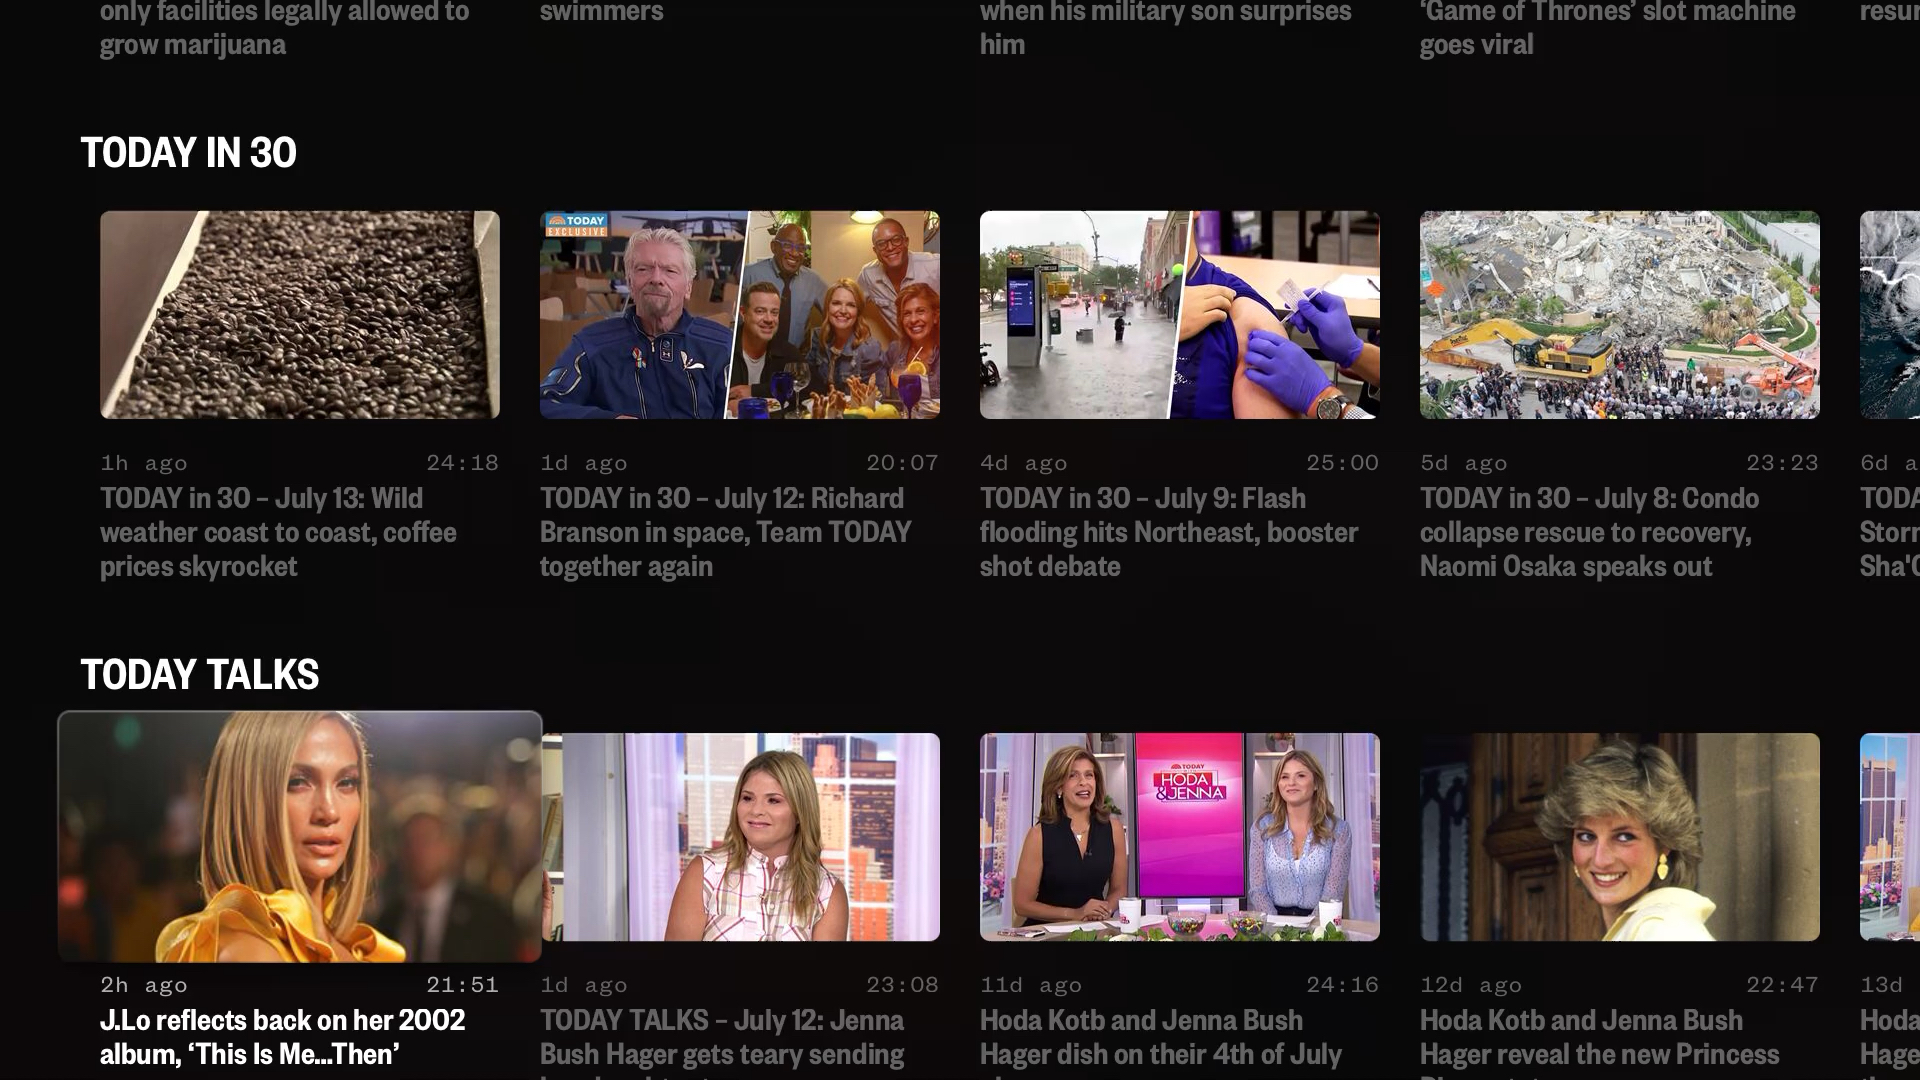
Task: Play the highlighted J.Lo video thumbnail
Action: point(300,836)
